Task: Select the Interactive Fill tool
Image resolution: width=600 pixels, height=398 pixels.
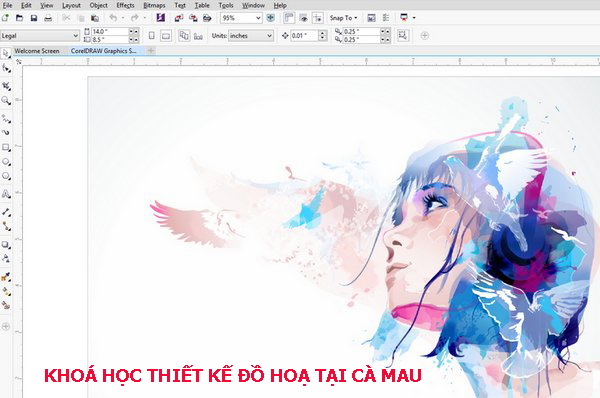Action: tap(6, 291)
